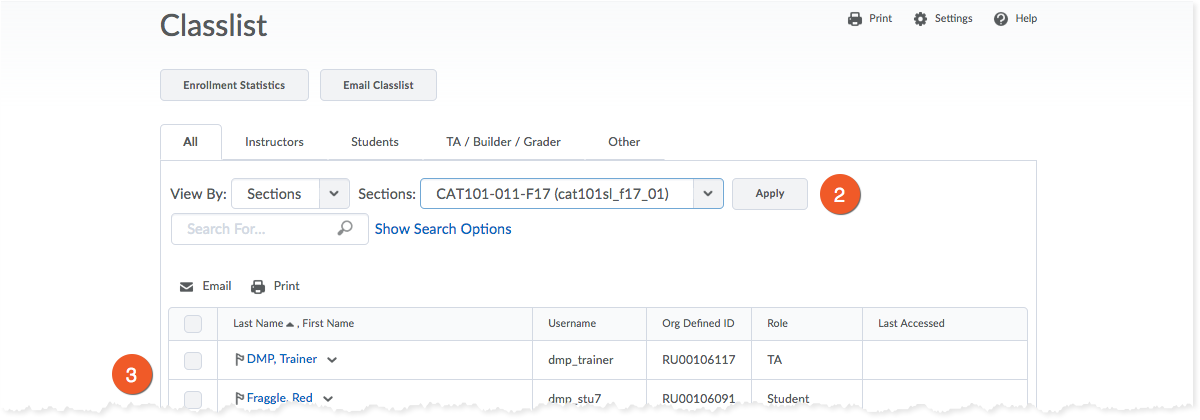1200x420 pixels.
Task: Switch to the TA / Builder / Grader tab
Action: [x=503, y=142]
